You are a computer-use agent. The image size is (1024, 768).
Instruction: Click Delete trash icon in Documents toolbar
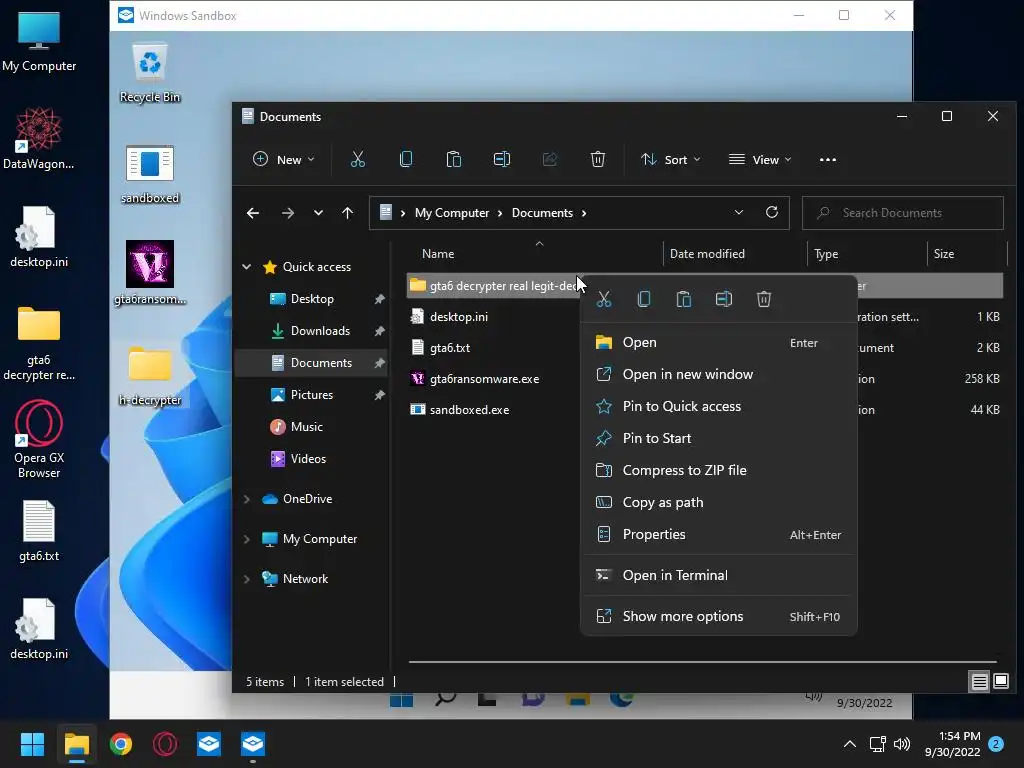(x=598, y=159)
